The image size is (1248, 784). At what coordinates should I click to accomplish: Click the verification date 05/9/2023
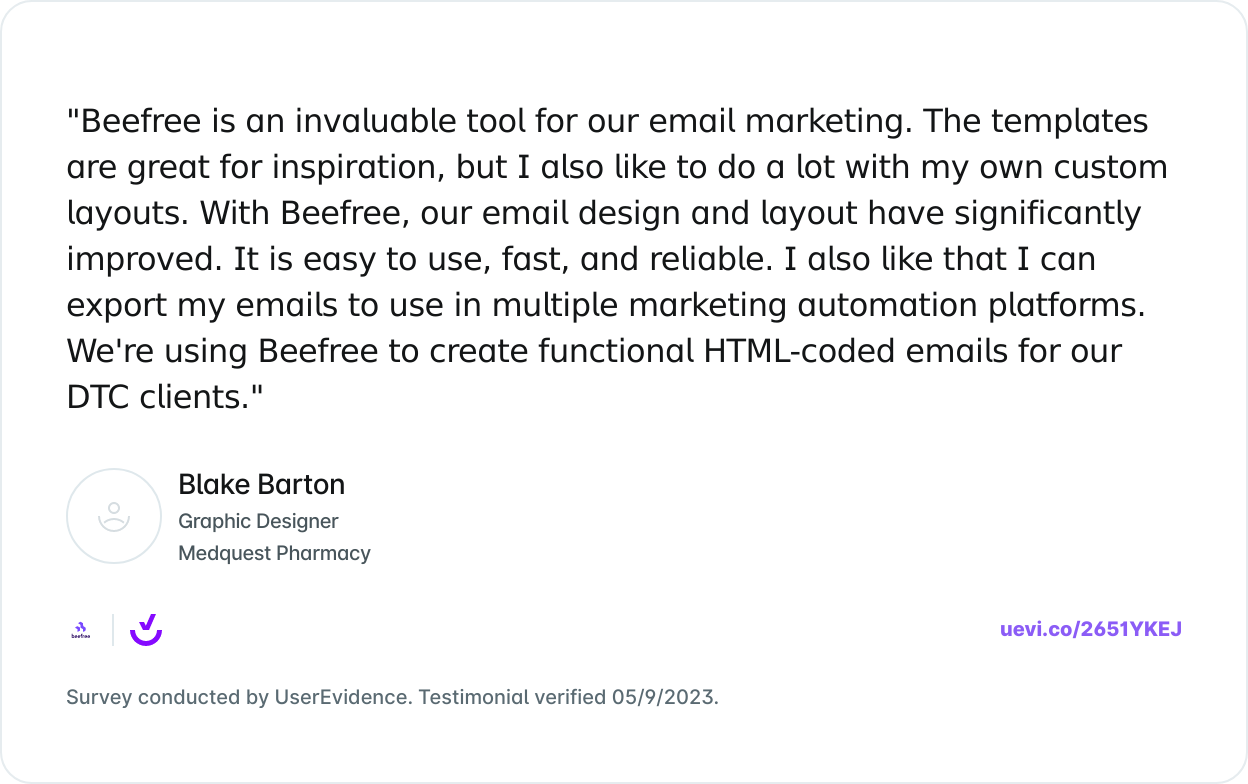663,697
